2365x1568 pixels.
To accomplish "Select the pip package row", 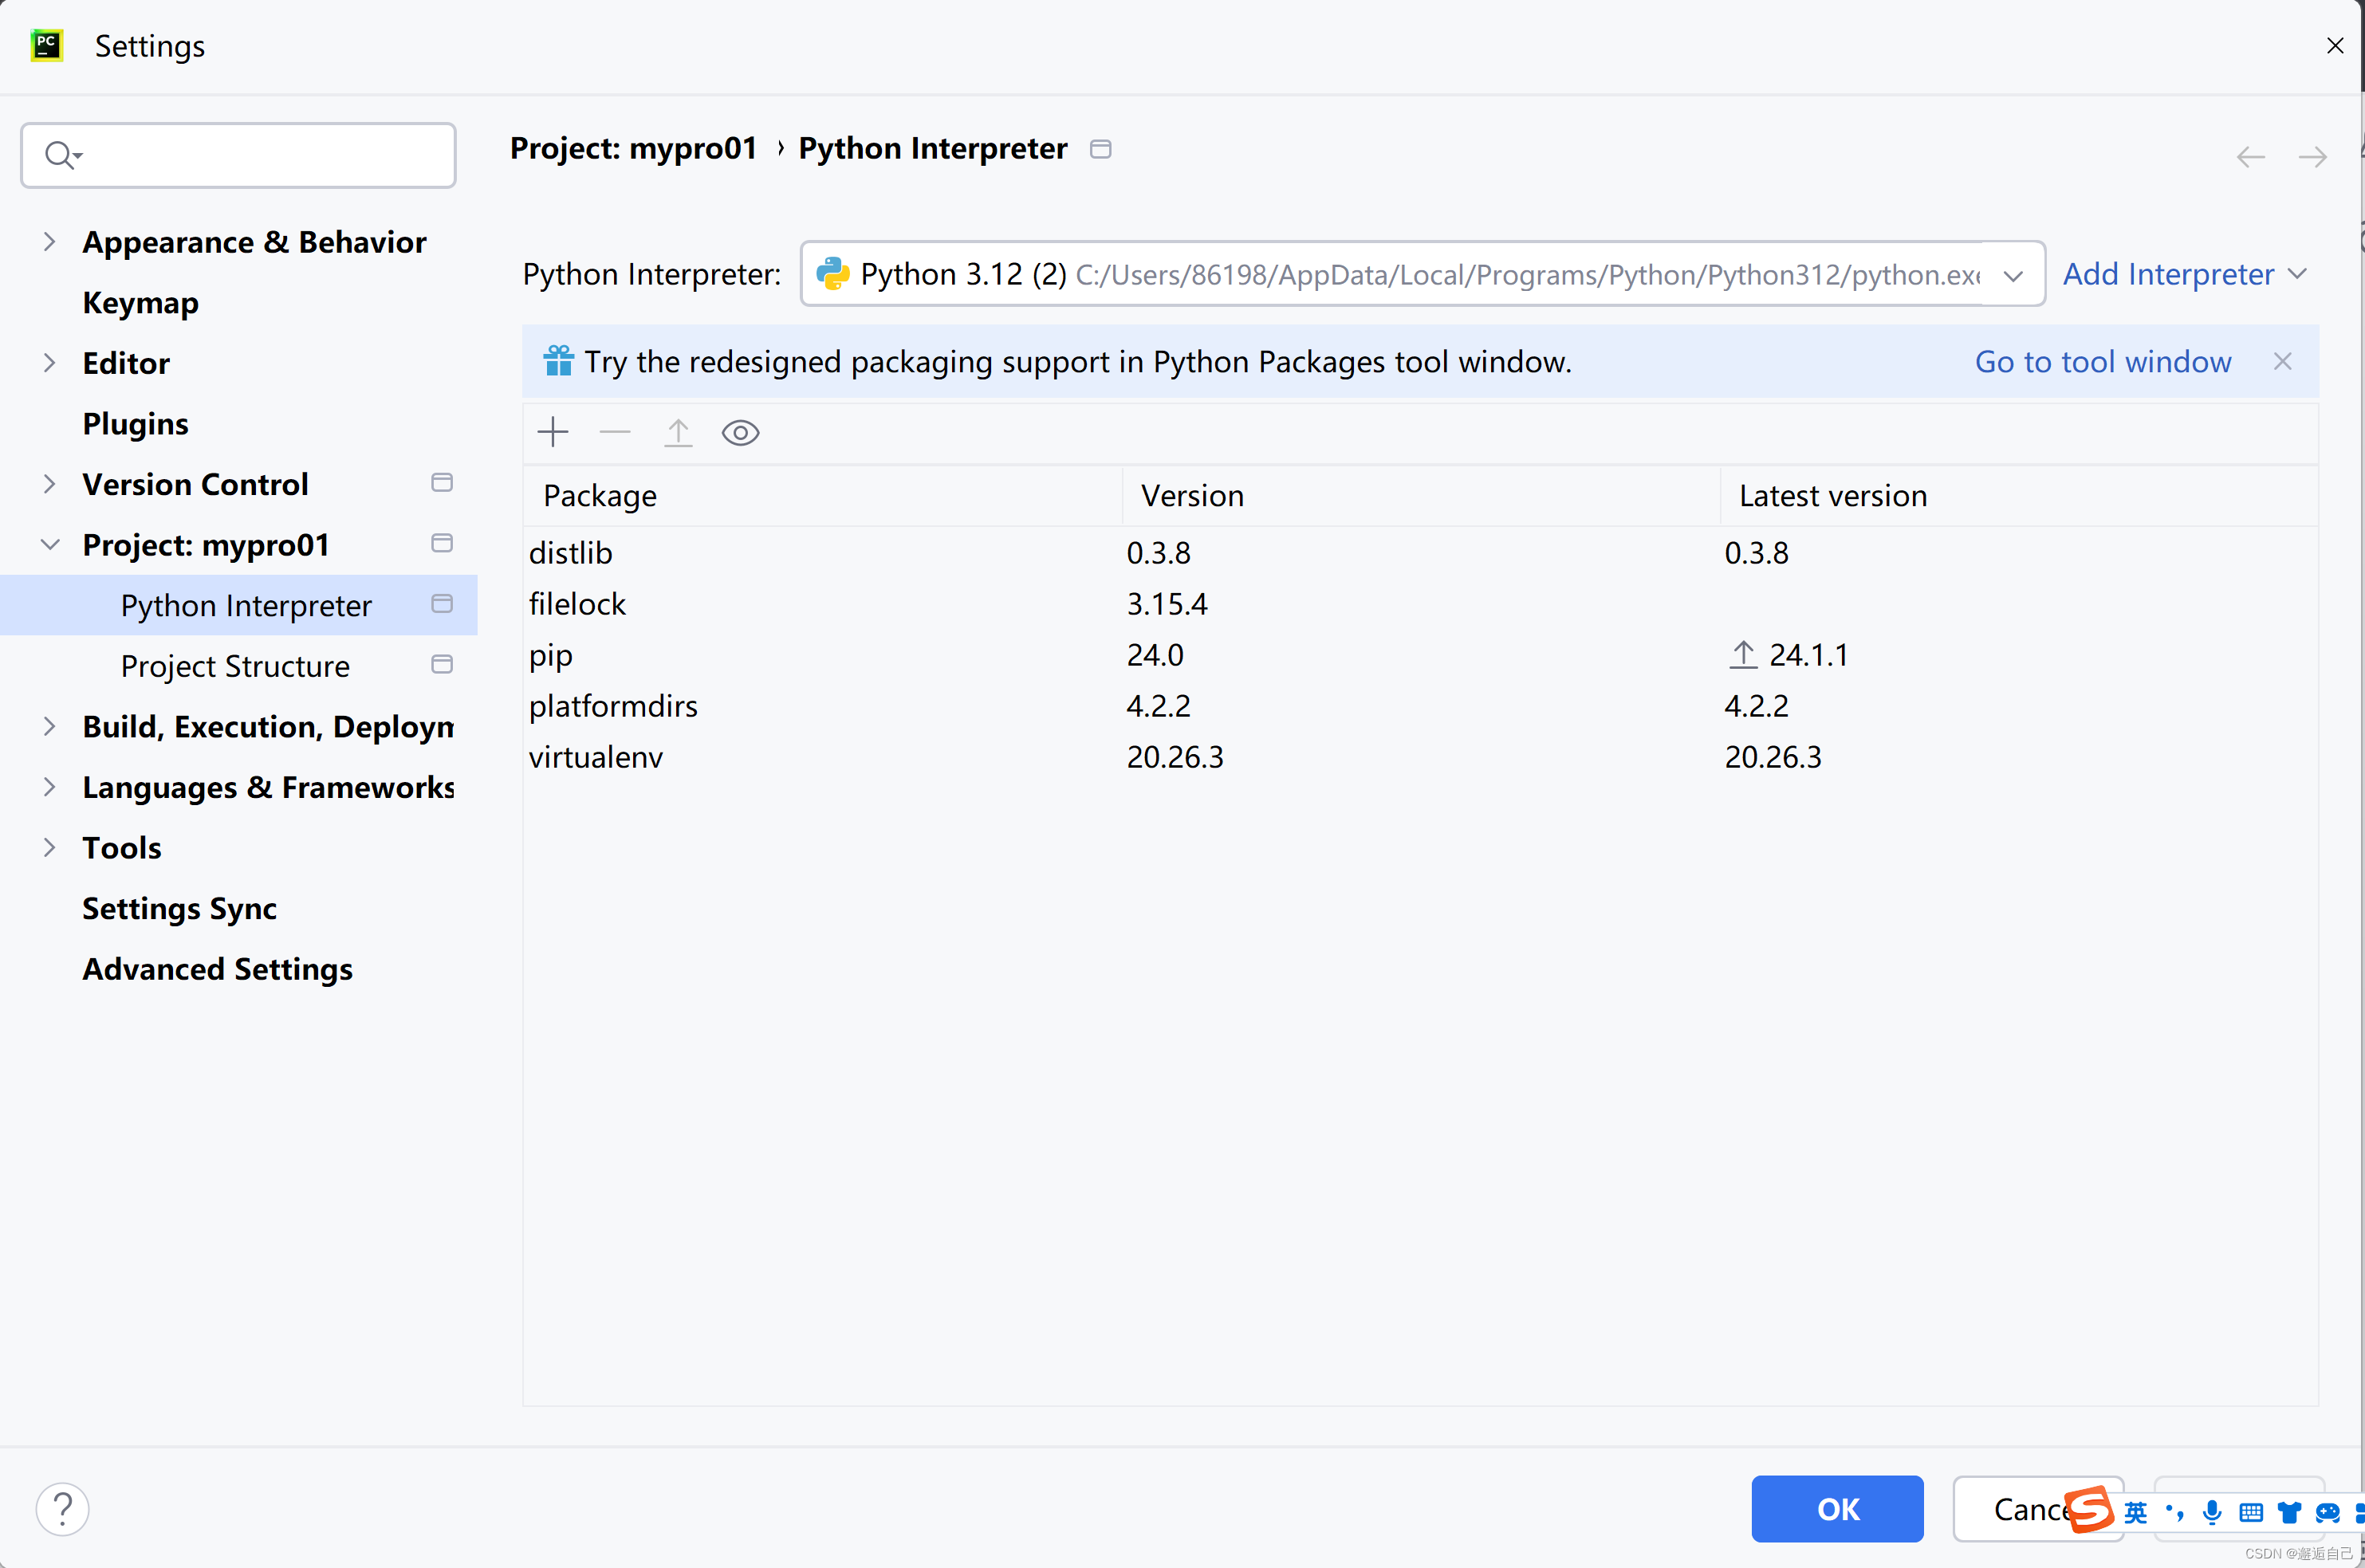I will pyautogui.click(x=1420, y=654).
